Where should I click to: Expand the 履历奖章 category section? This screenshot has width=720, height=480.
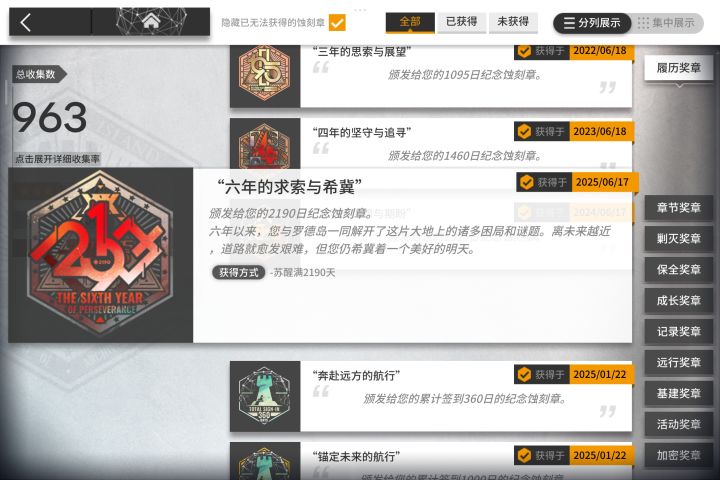coord(678,68)
